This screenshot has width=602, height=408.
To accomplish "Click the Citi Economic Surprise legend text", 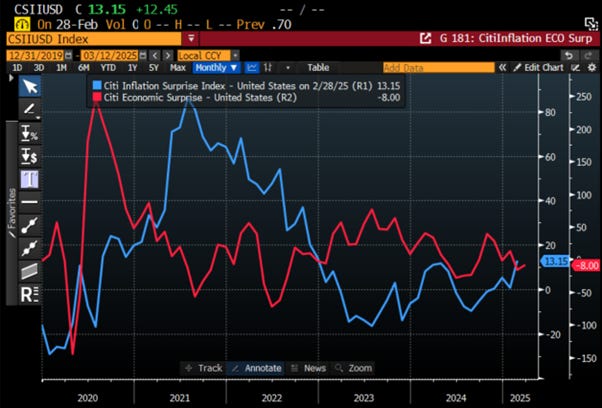I will 200,97.
